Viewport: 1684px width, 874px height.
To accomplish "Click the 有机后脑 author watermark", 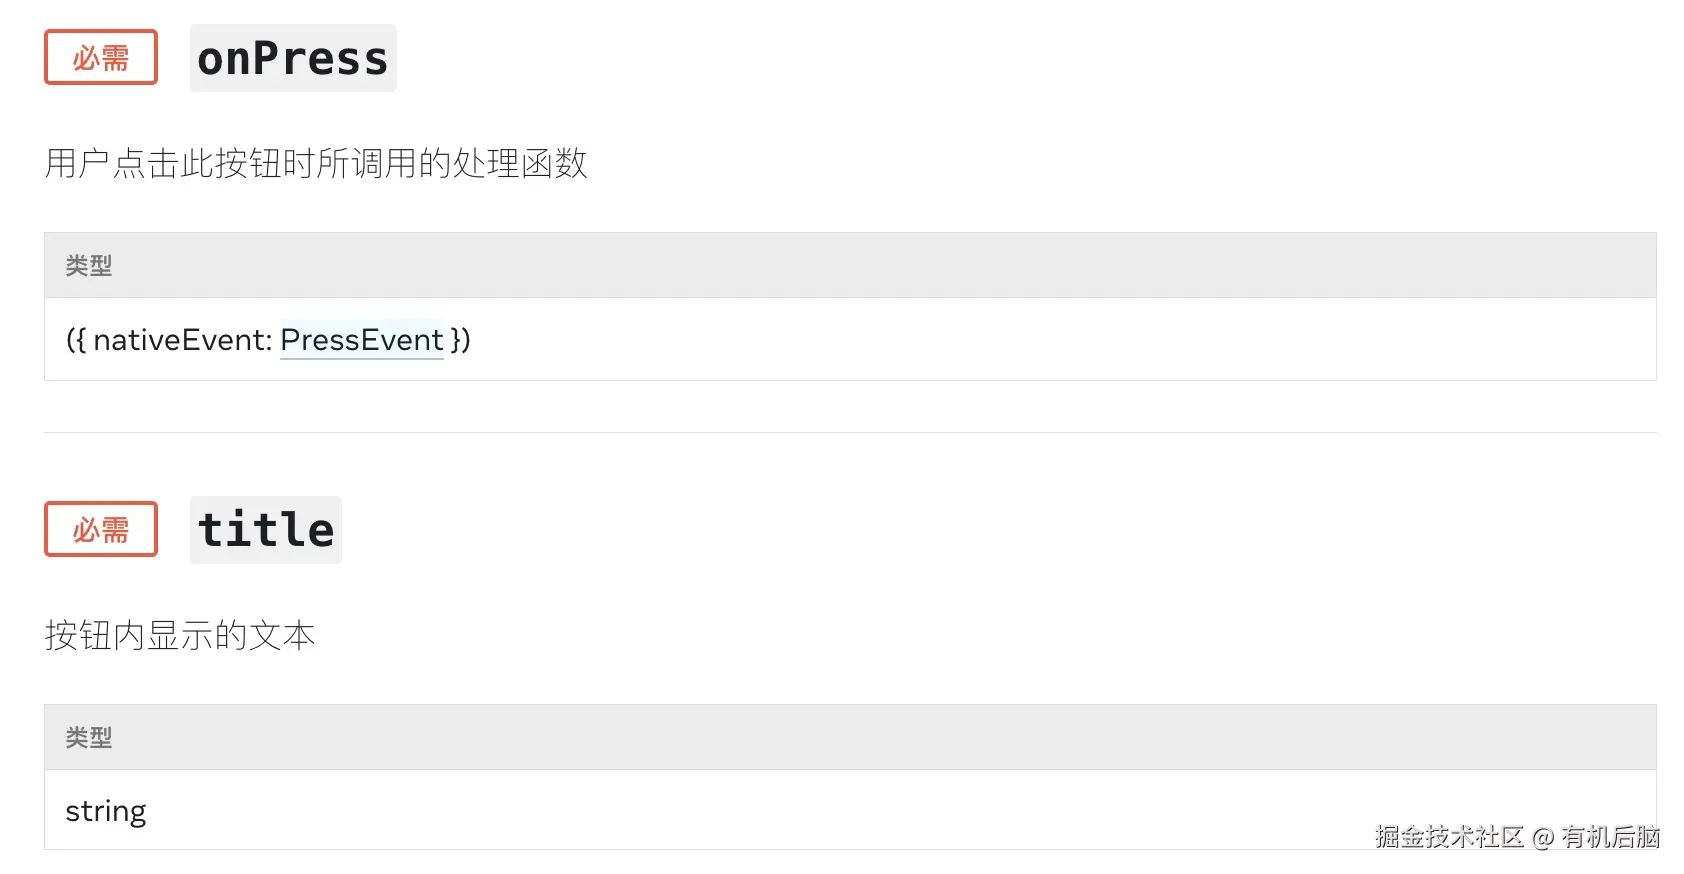I will pyautogui.click(x=1611, y=836).
